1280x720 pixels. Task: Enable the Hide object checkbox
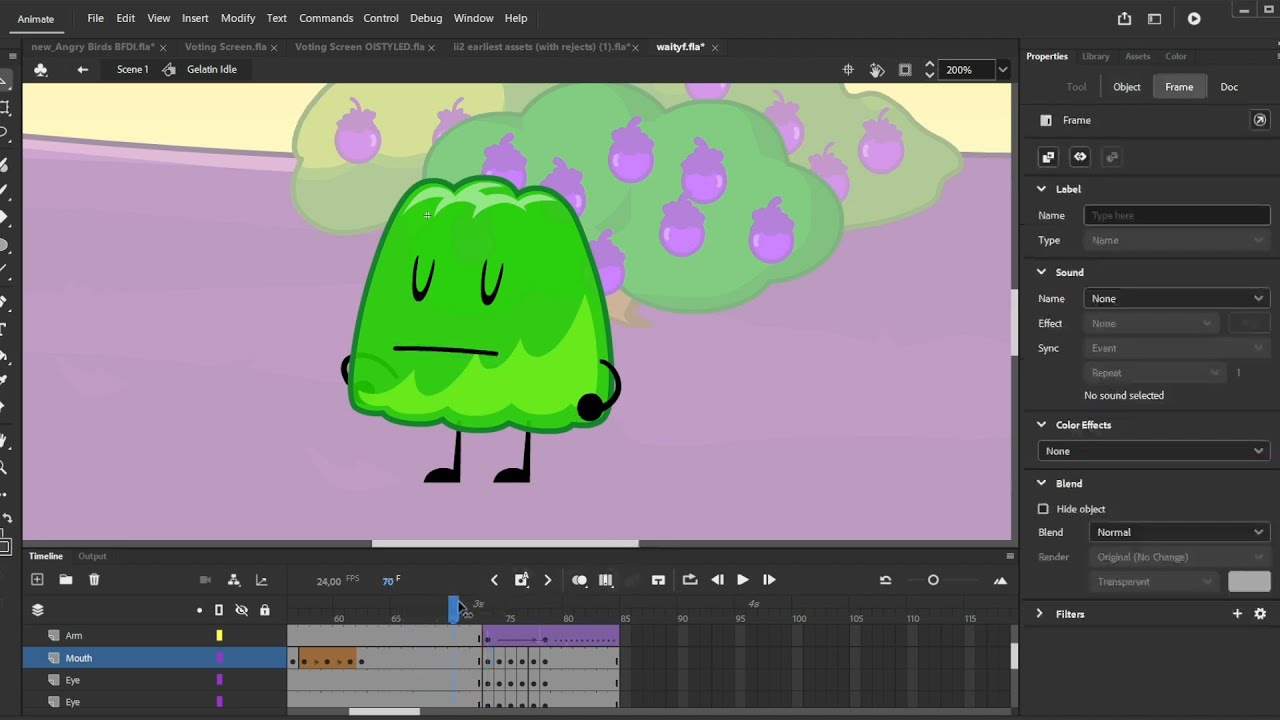click(x=1043, y=509)
